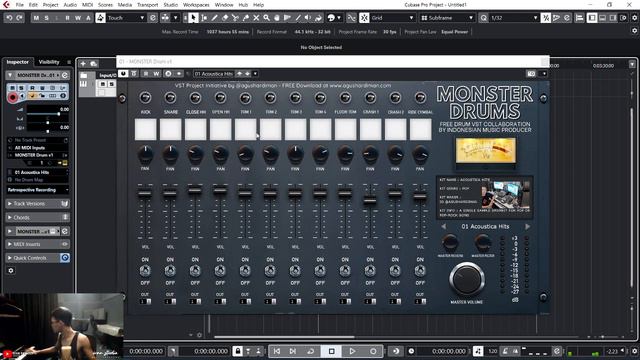Viewport: 640px width, 360px height.
Task: Click the KICK drum pad
Action: (145, 130)
